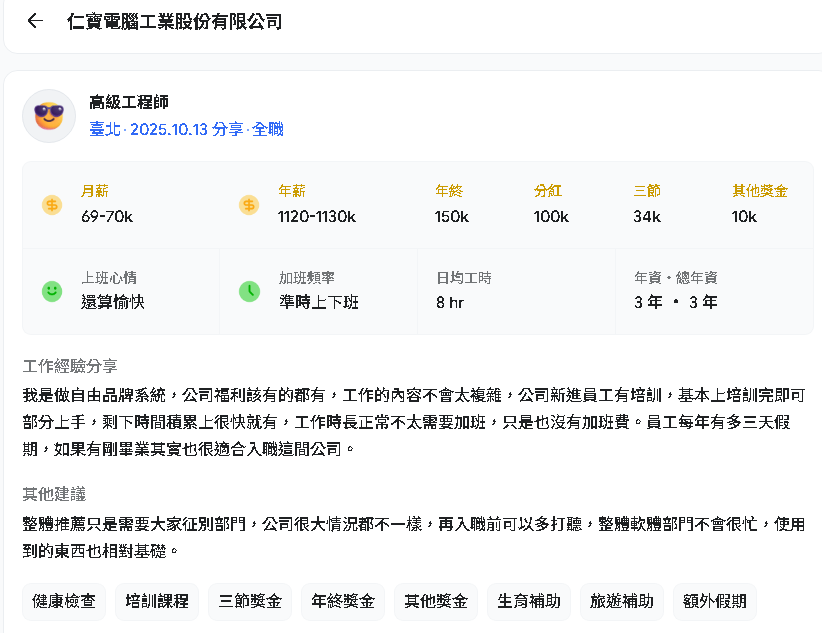
Task: Click the 其他建議 section heading
Action: click(x=54, y=494)
